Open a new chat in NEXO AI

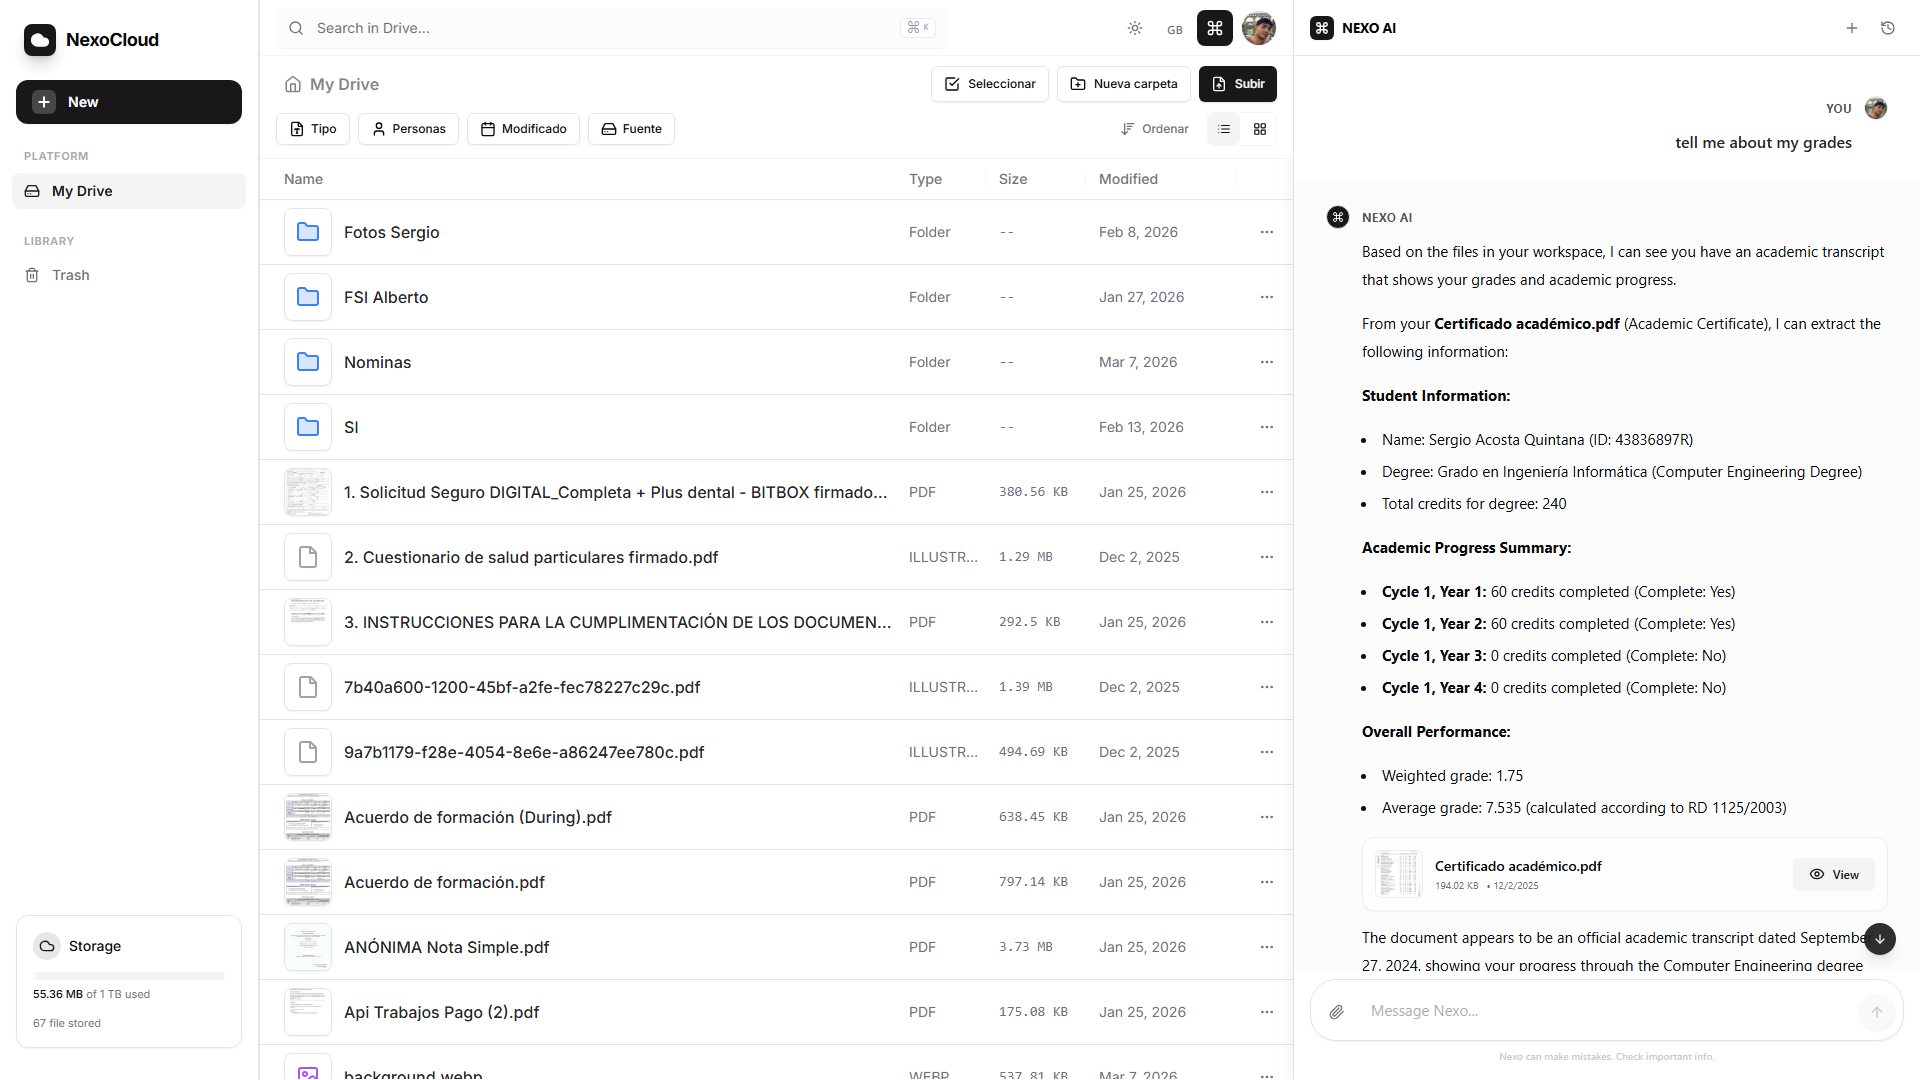click(x=1852, y=28)
